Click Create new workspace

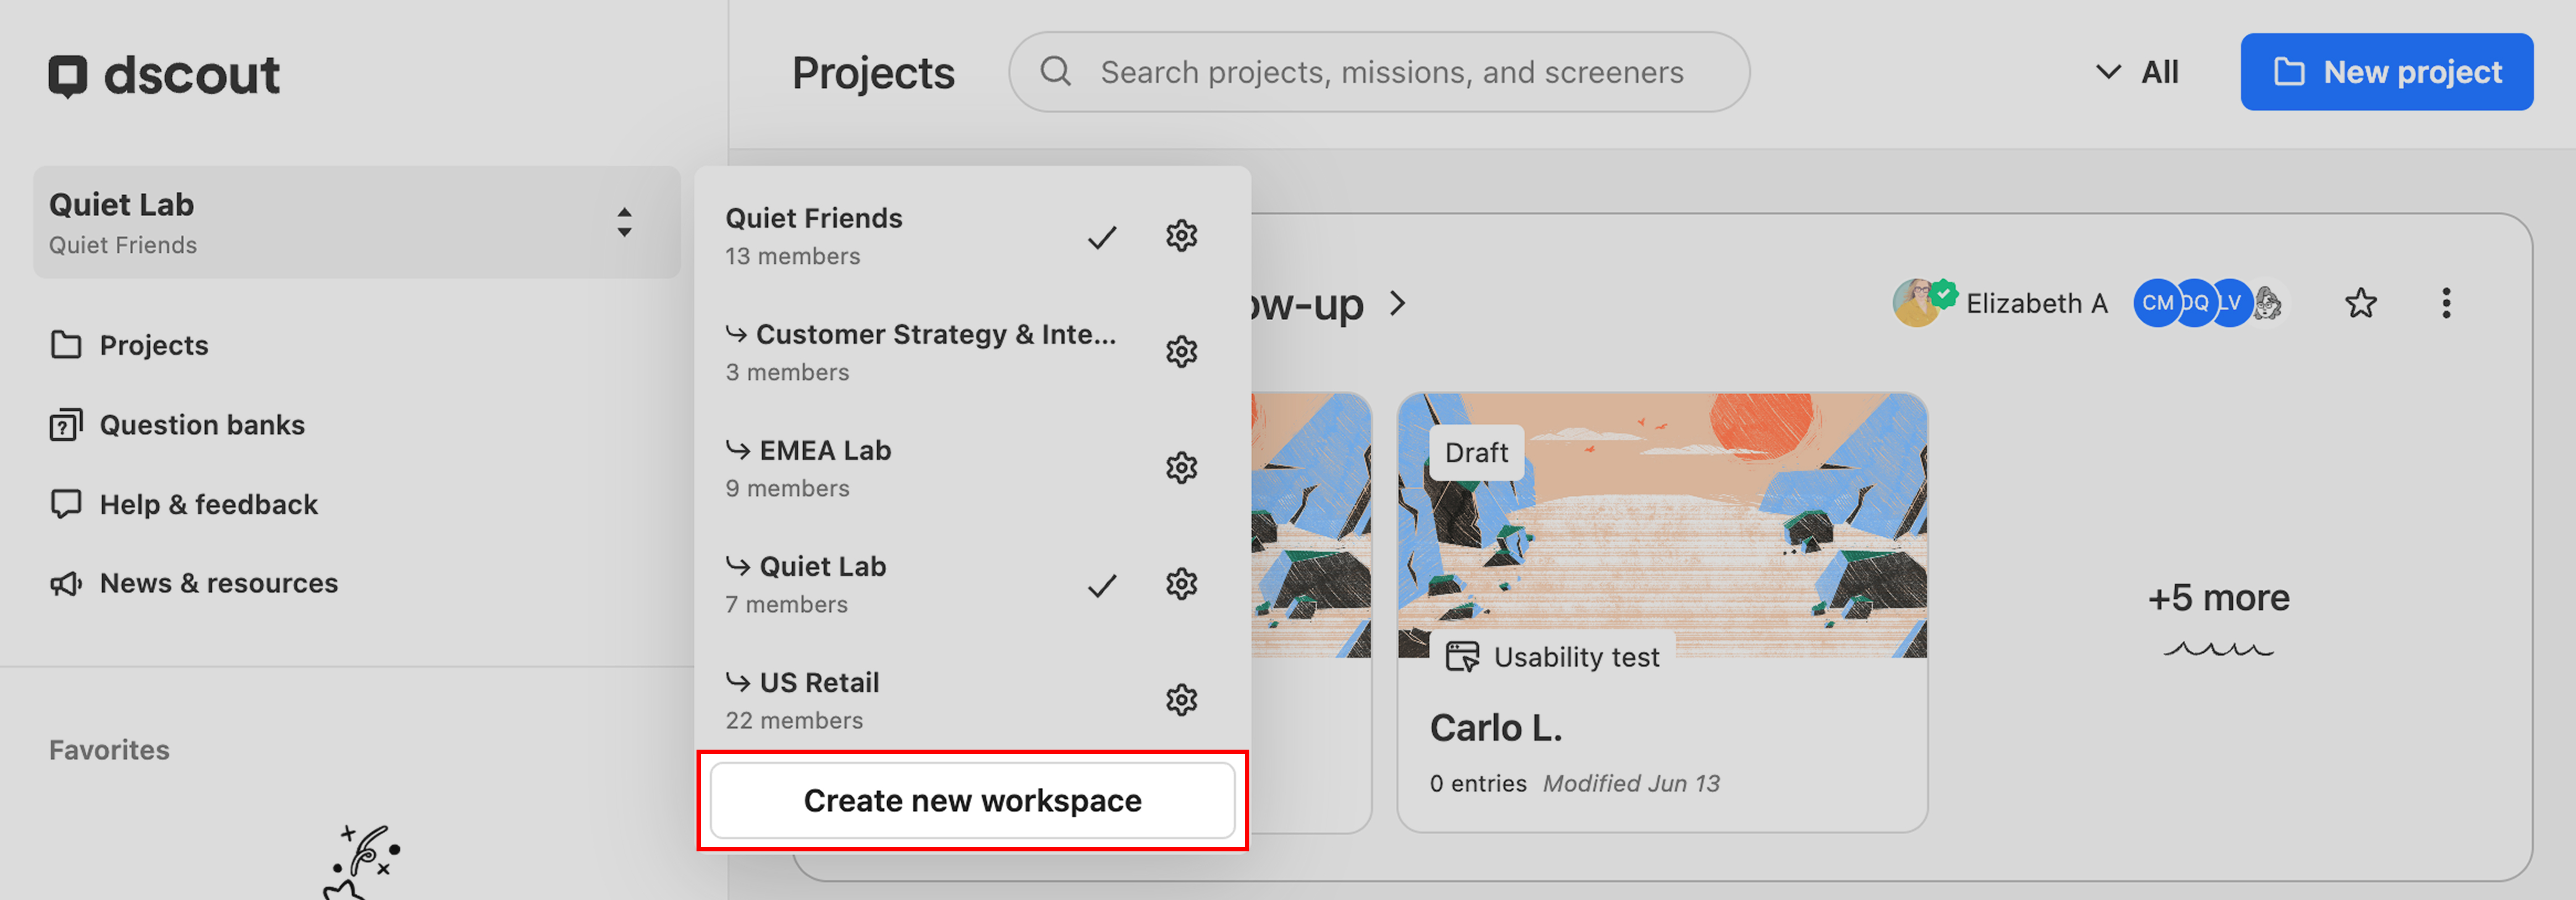(x=972, y=800)
